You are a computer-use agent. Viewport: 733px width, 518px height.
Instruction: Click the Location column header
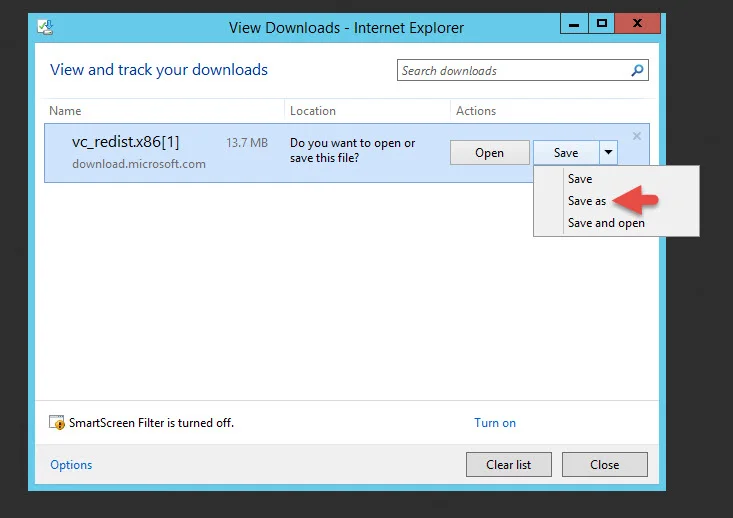[x=313, y=111]
